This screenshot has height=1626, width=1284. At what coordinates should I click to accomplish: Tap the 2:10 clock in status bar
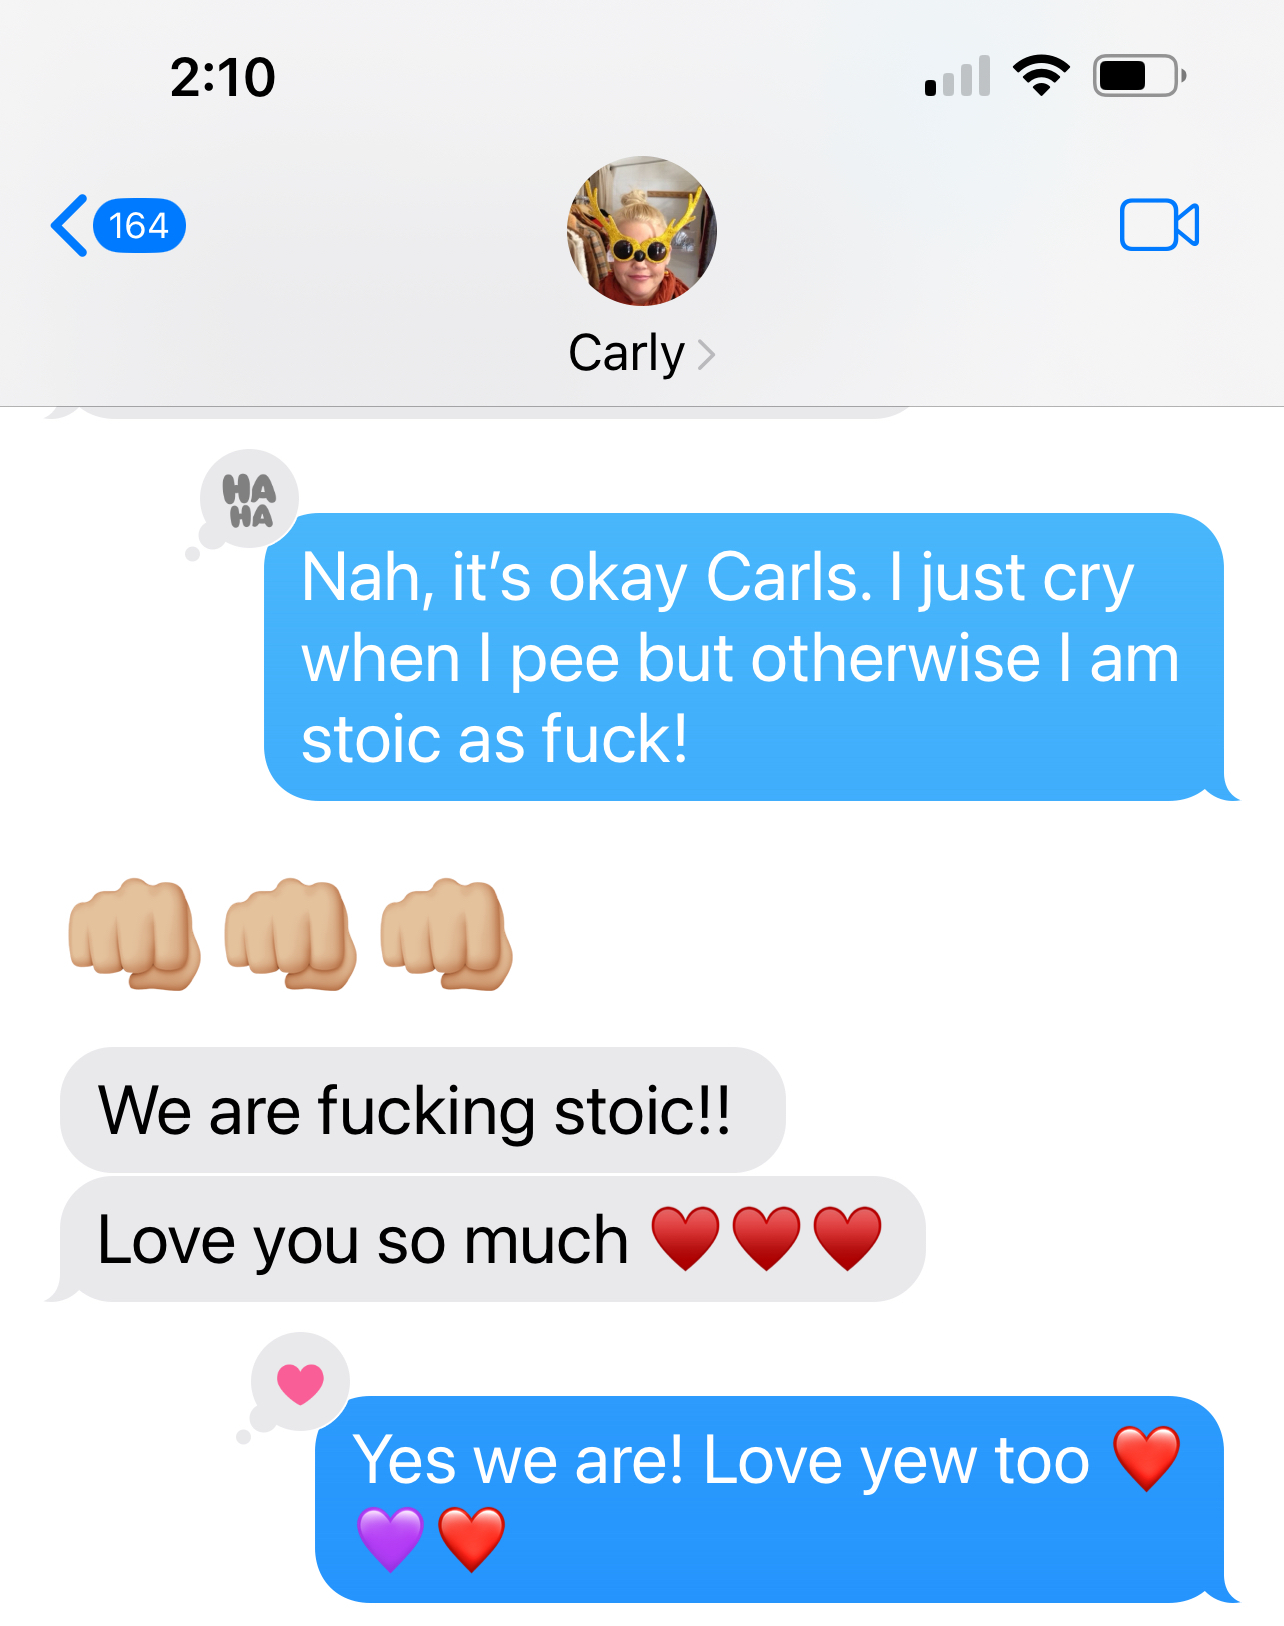click(222, 78)
